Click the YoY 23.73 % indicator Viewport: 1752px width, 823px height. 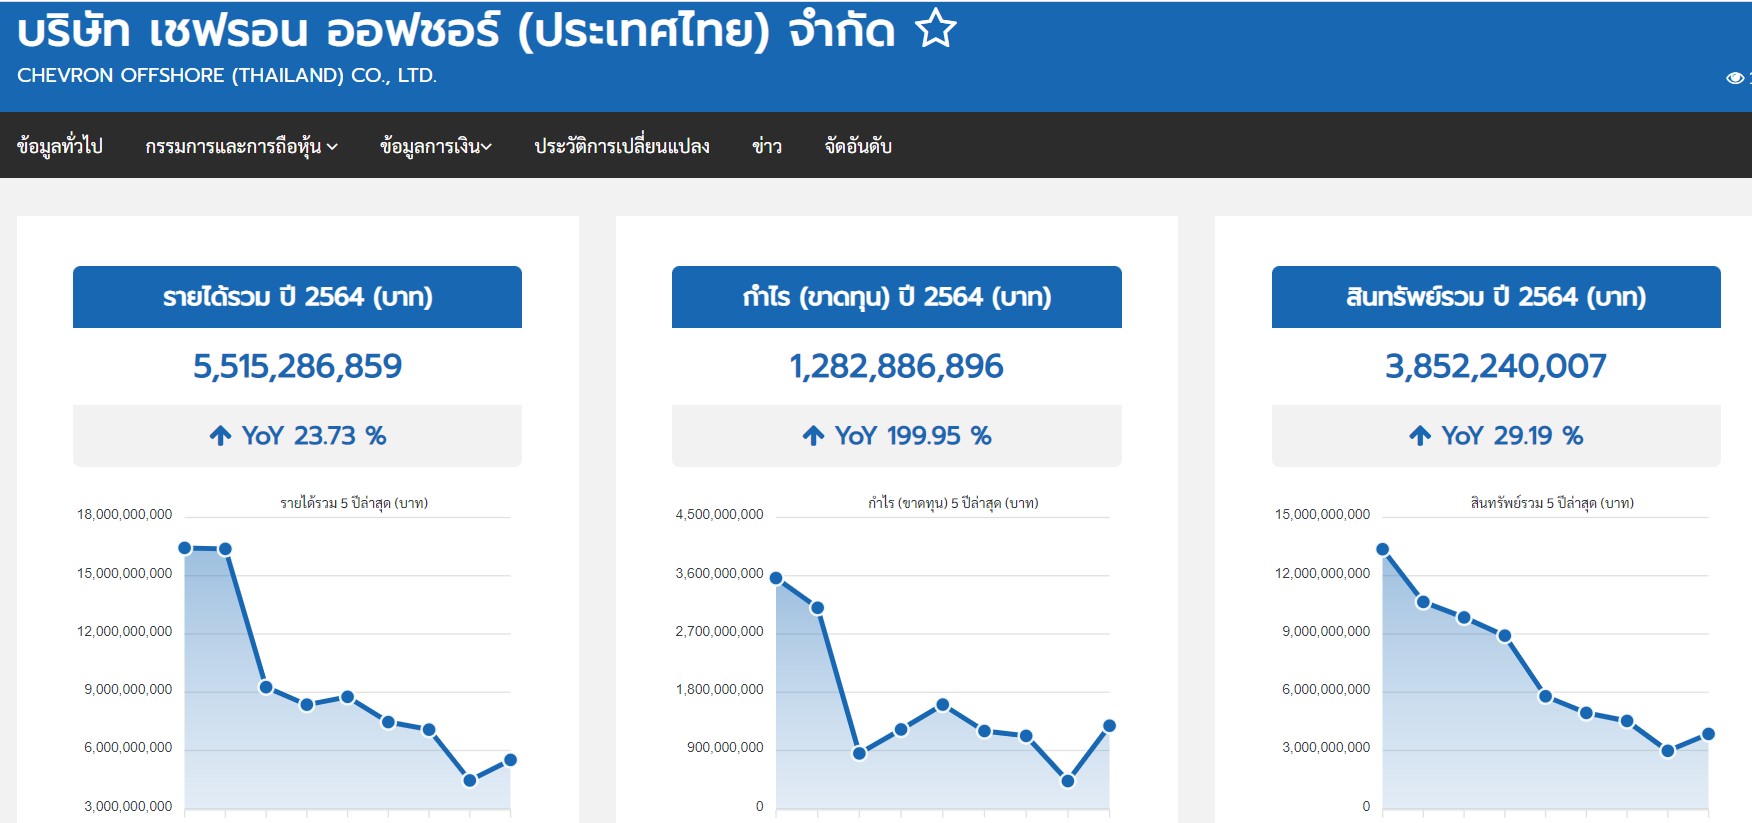coord(297,436)
